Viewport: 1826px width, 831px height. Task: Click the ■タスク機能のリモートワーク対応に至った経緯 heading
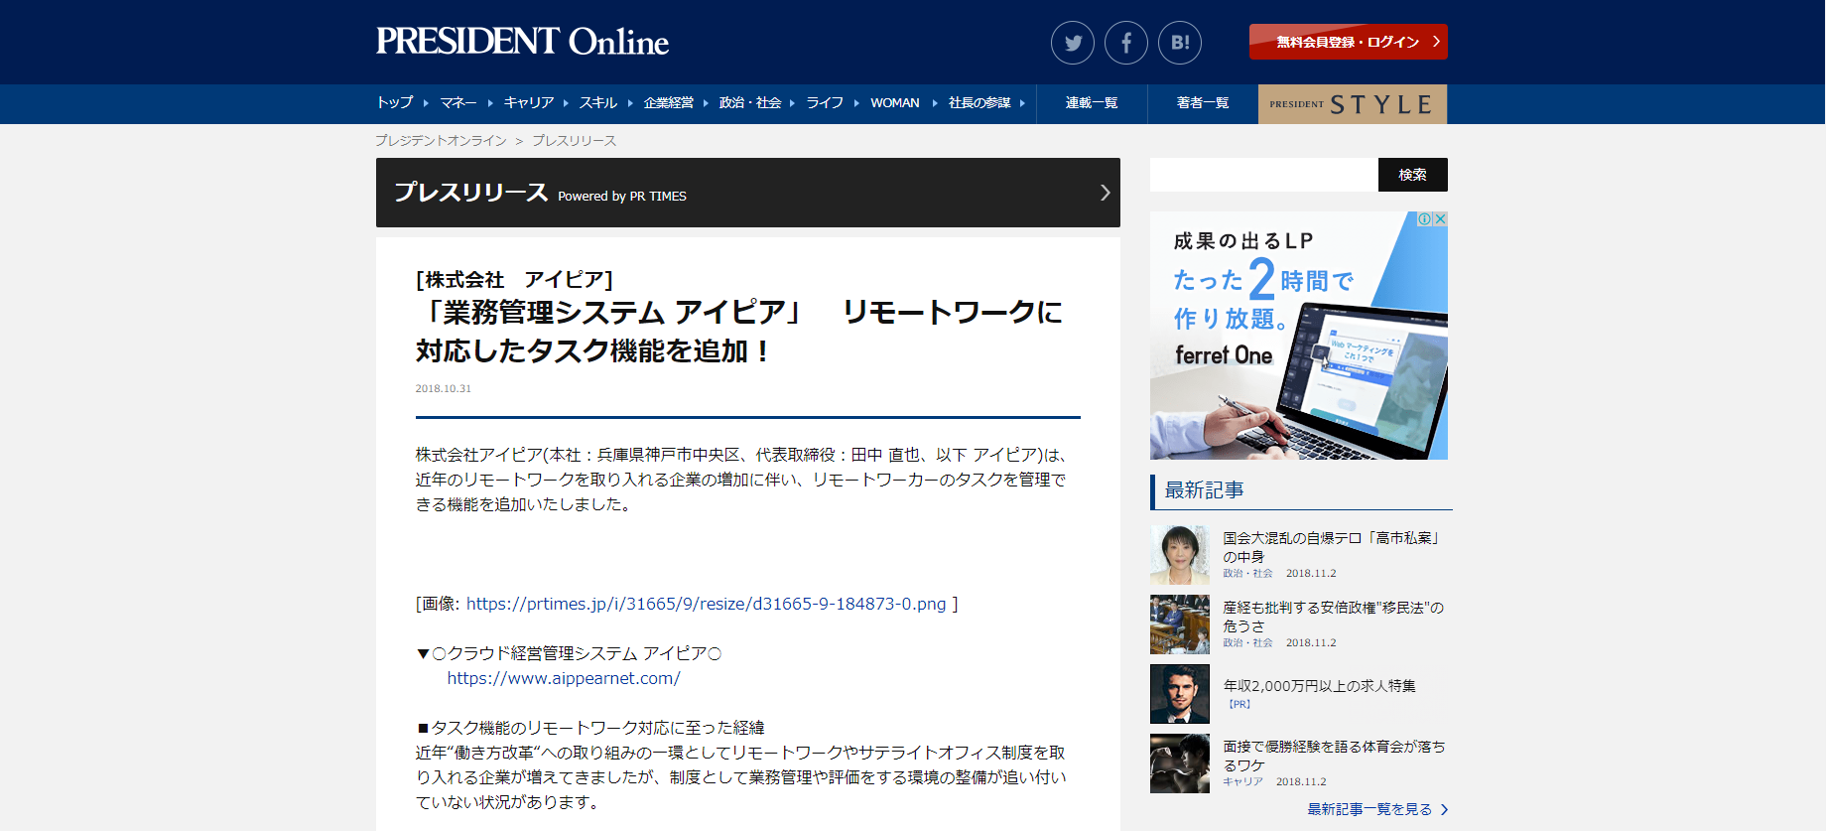click(x=590, y=728)
